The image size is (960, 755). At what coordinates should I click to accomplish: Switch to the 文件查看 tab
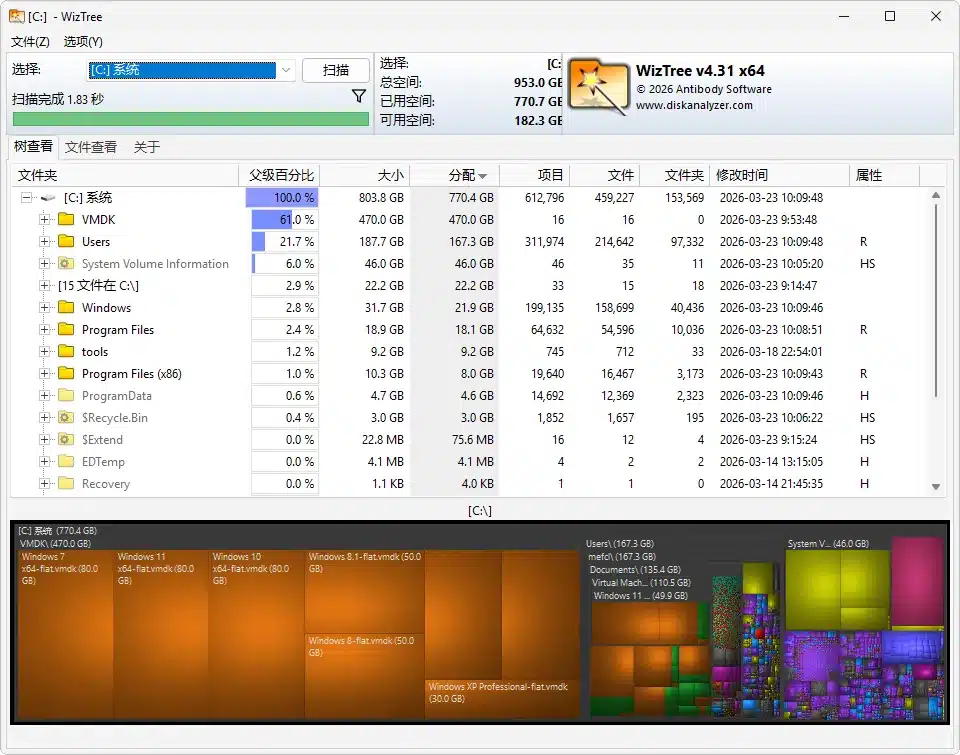pos(91,147)
